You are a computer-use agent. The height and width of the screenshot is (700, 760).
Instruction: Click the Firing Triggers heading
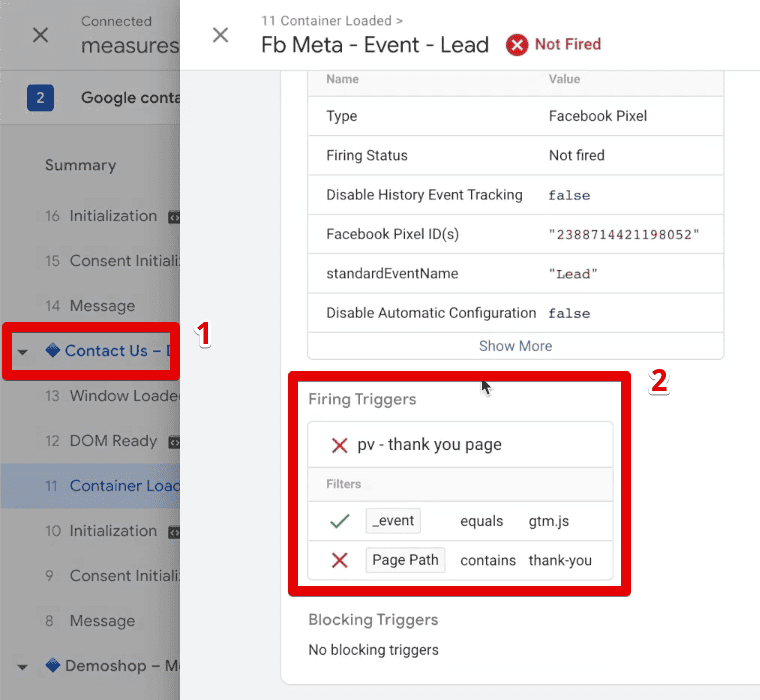[x=362, y=399]
